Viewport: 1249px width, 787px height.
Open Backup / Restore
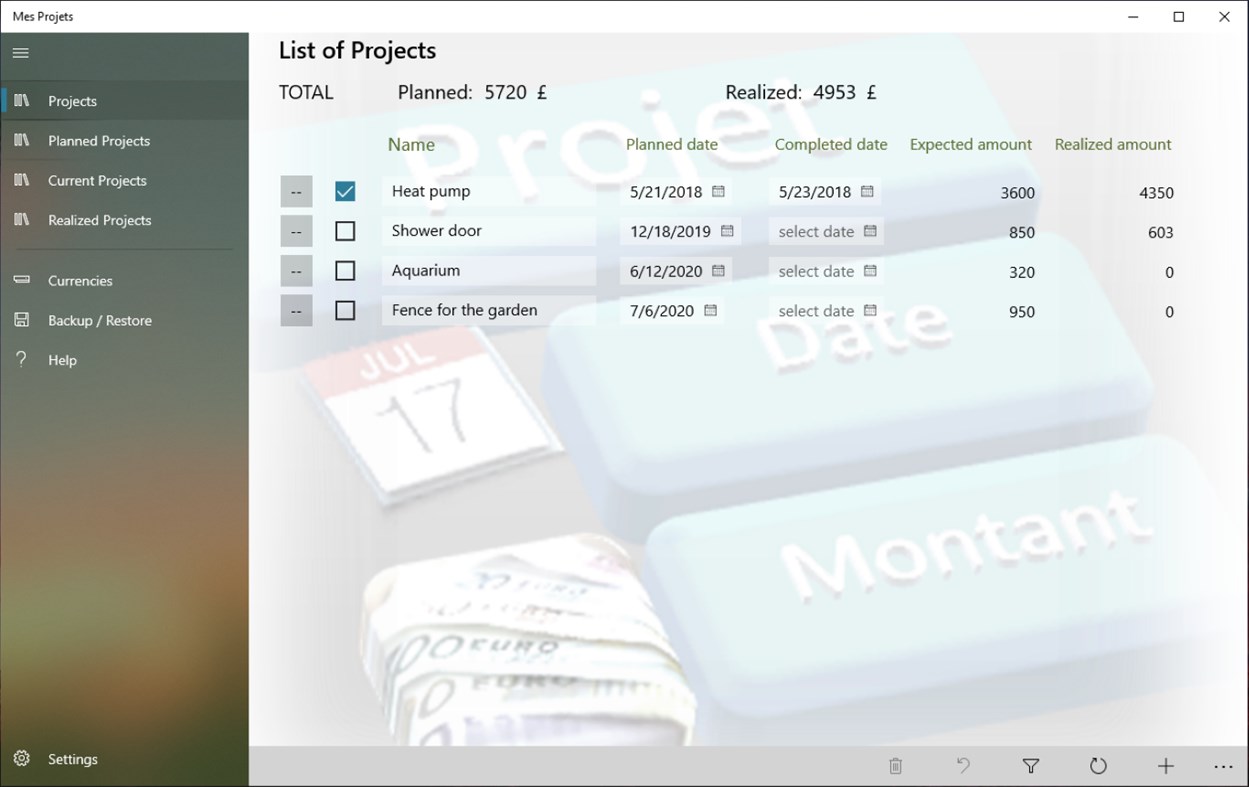point(100,320)
